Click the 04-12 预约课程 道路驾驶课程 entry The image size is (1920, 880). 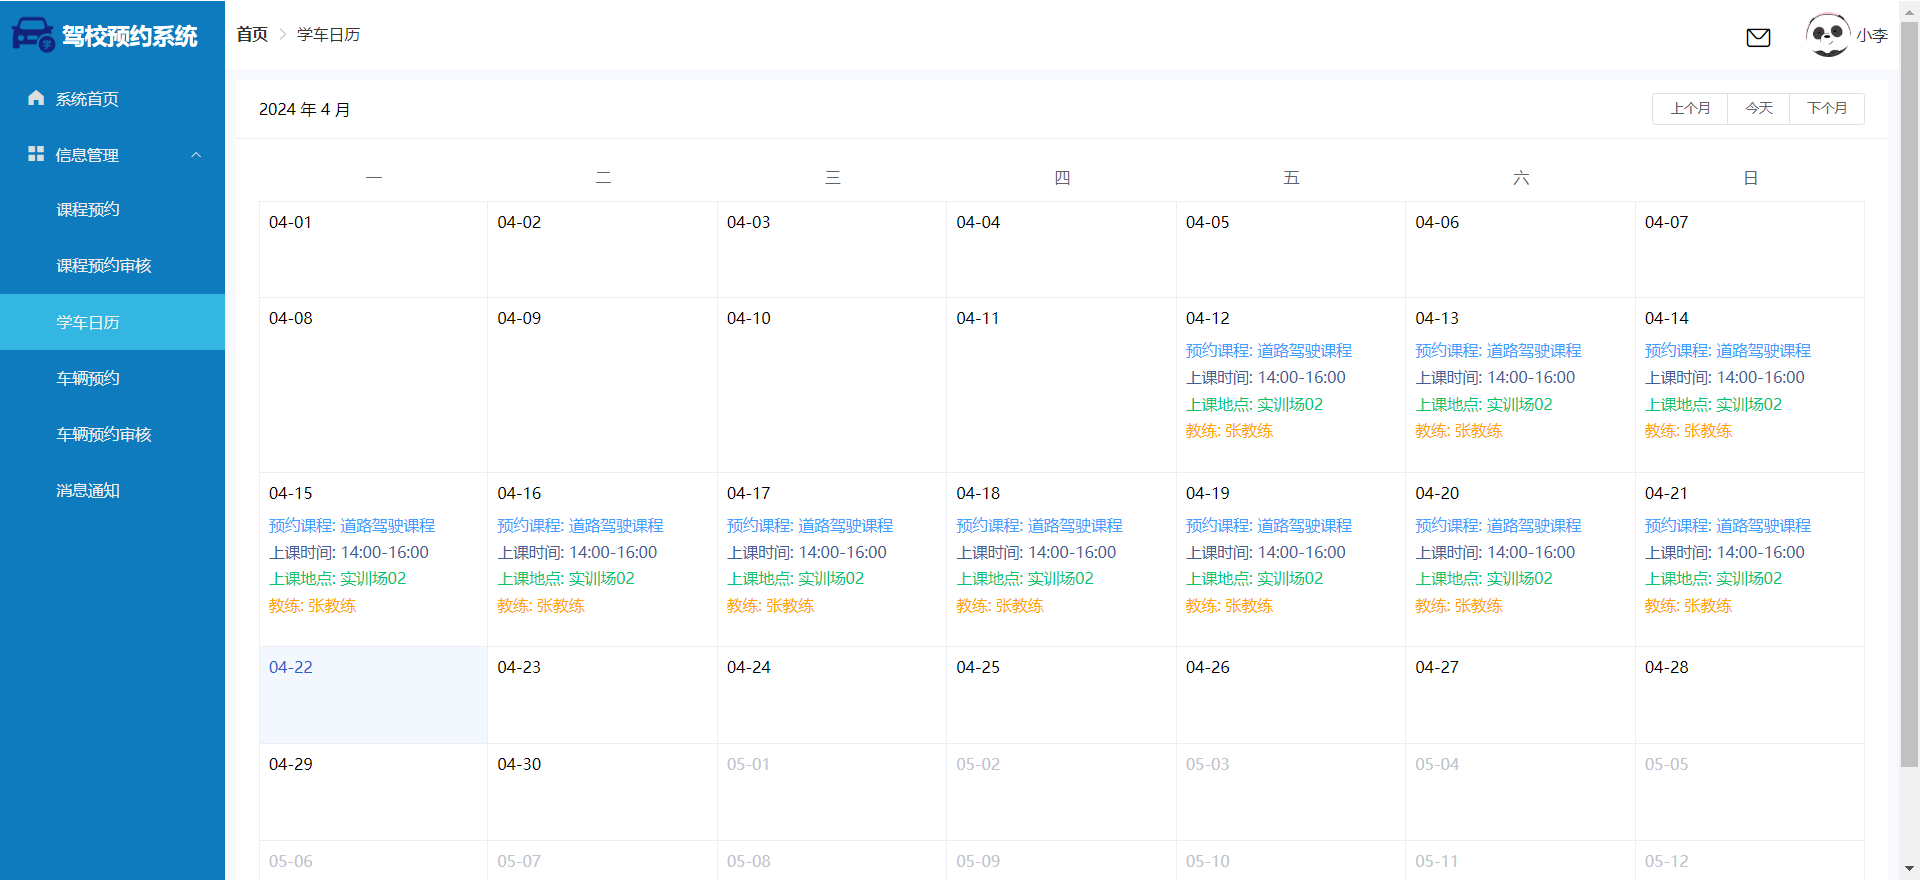tap(1268, 351)
